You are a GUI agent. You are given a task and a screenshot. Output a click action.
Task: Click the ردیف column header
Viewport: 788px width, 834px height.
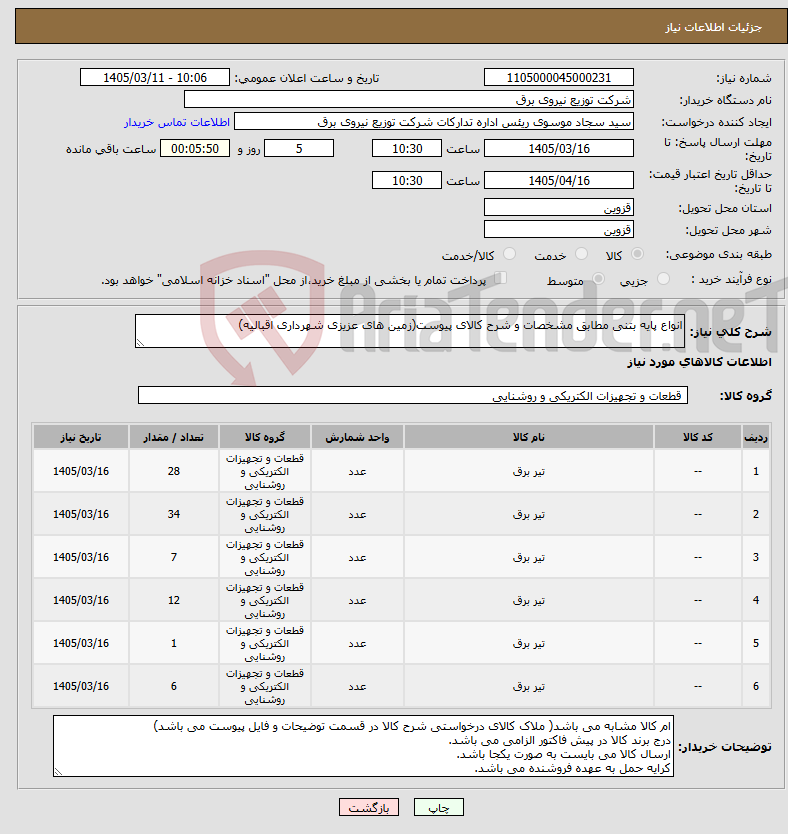point(756,437)
